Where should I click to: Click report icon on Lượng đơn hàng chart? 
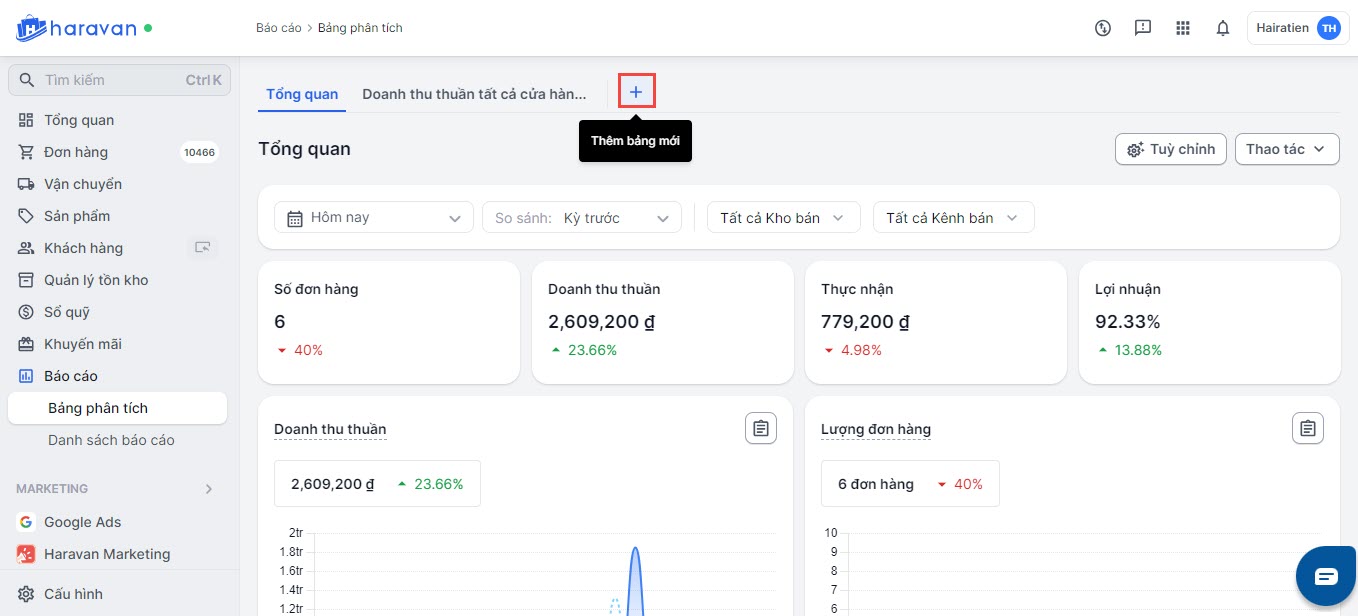point(1307,428)
